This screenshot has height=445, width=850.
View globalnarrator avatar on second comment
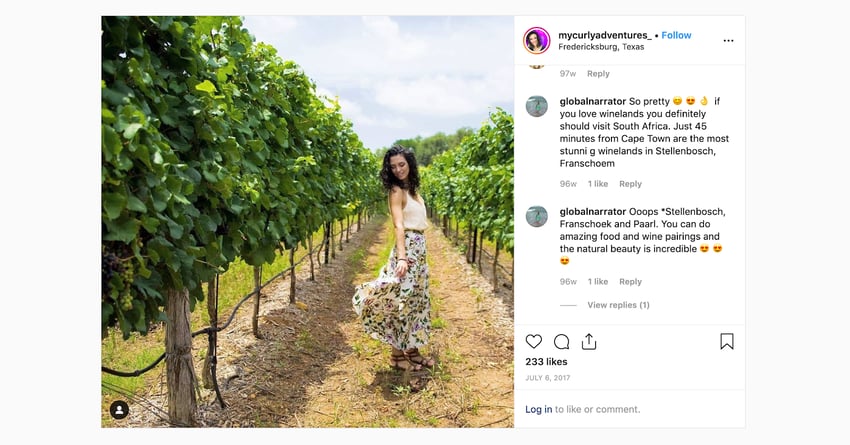coord(537,217)
